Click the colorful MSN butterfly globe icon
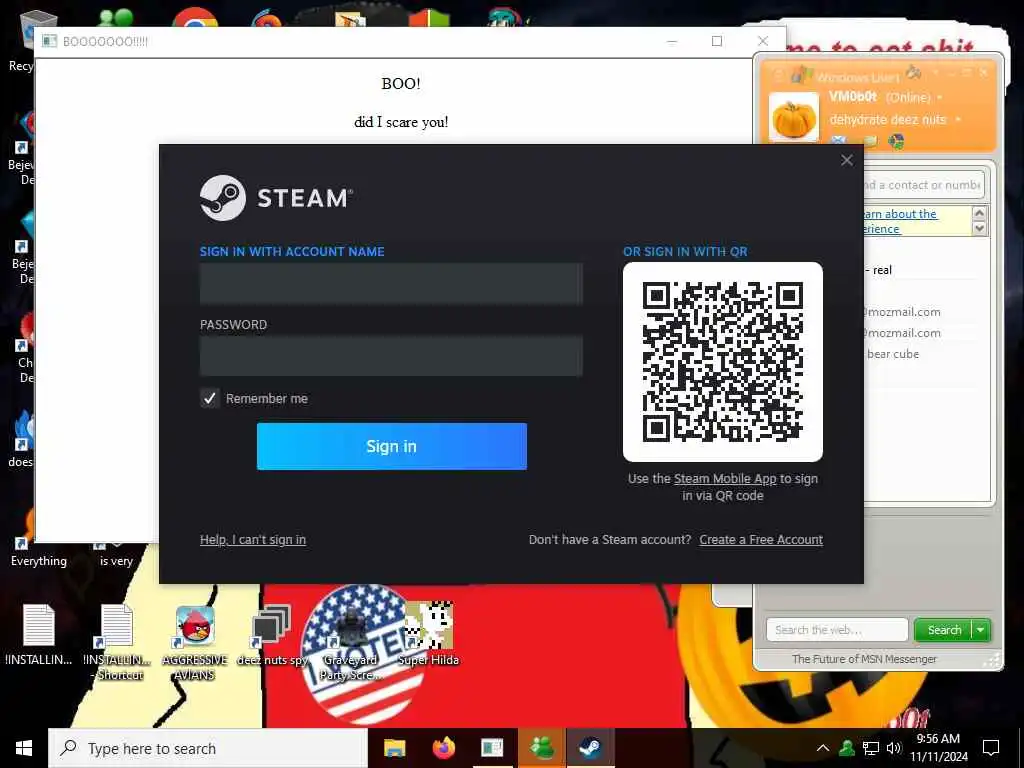The image size is (1024, 768). 897,141
